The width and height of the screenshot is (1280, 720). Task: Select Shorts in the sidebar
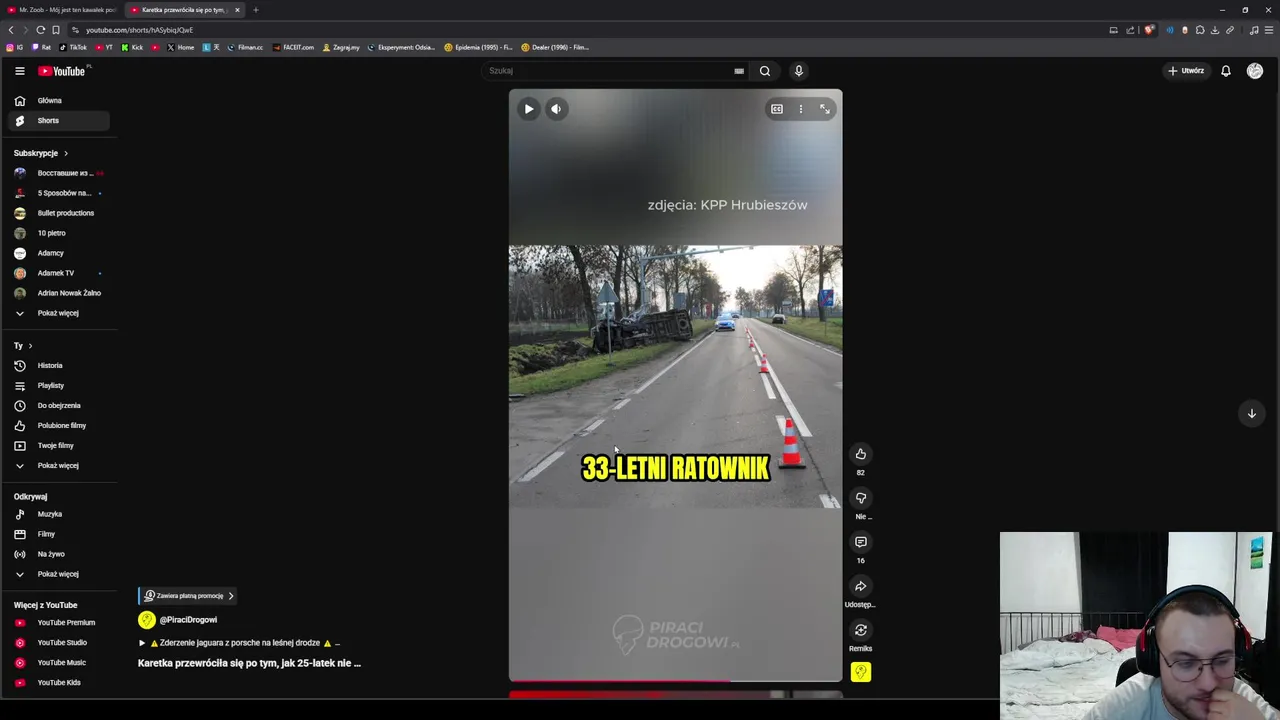(59, 121)
